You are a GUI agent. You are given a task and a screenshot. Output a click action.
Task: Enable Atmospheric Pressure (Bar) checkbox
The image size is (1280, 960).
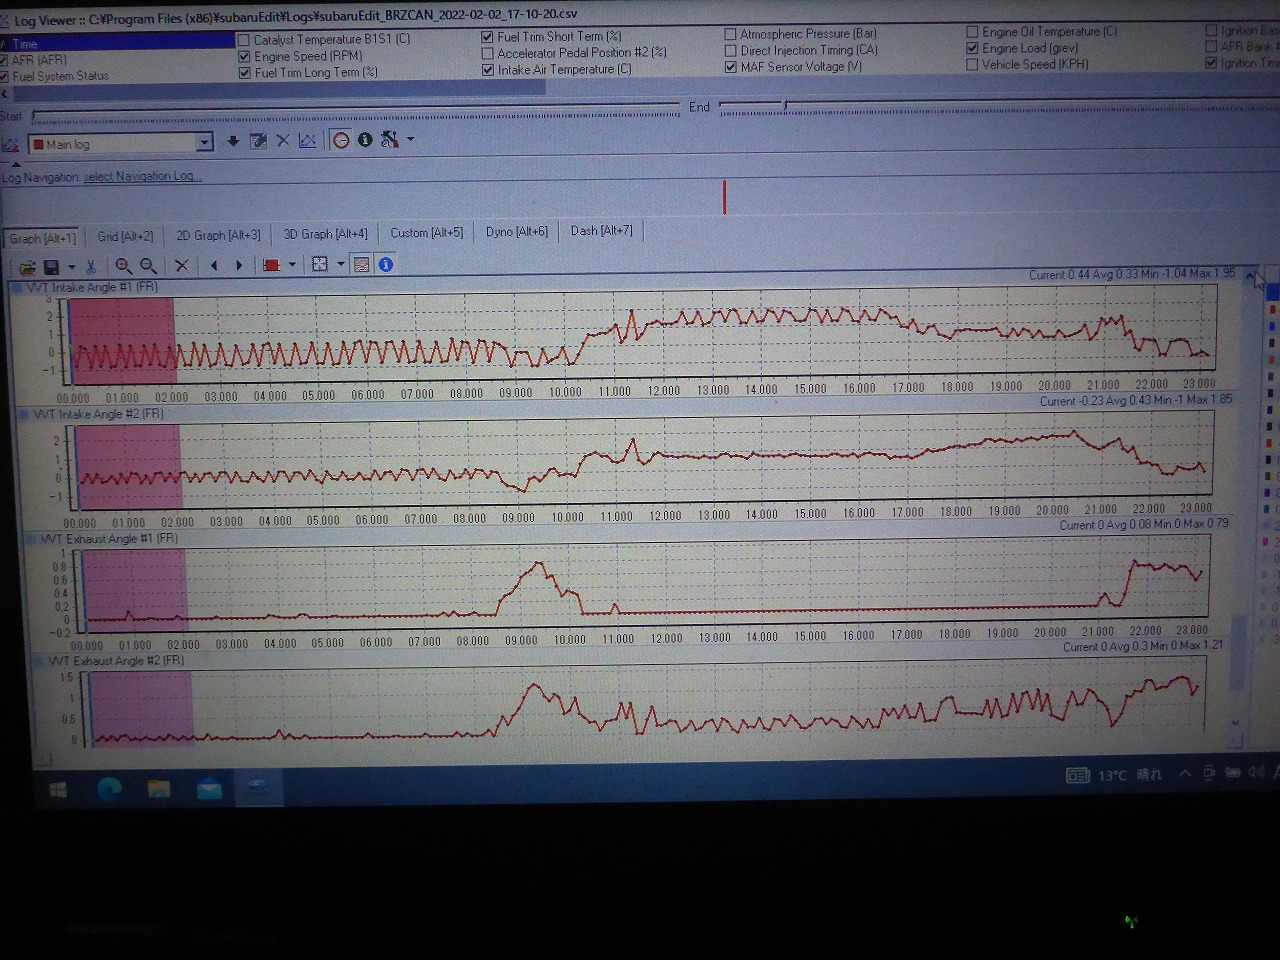(x=730, y=34)
